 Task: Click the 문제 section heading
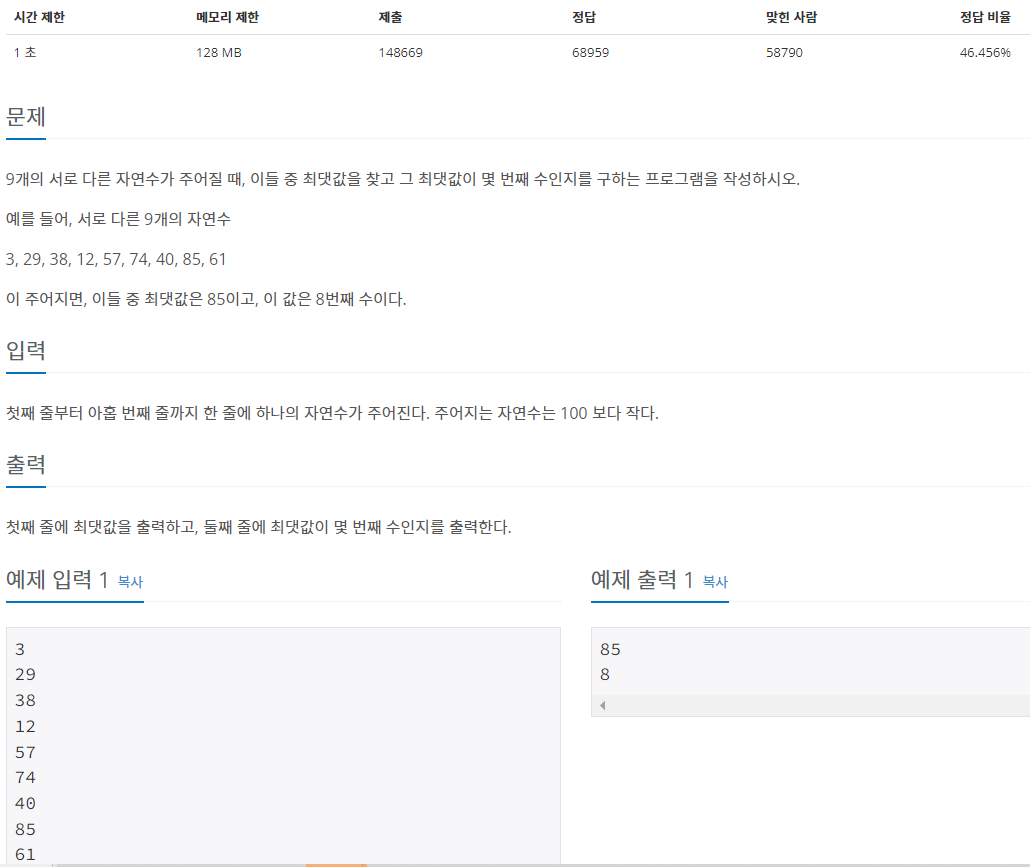coord(26,117)
